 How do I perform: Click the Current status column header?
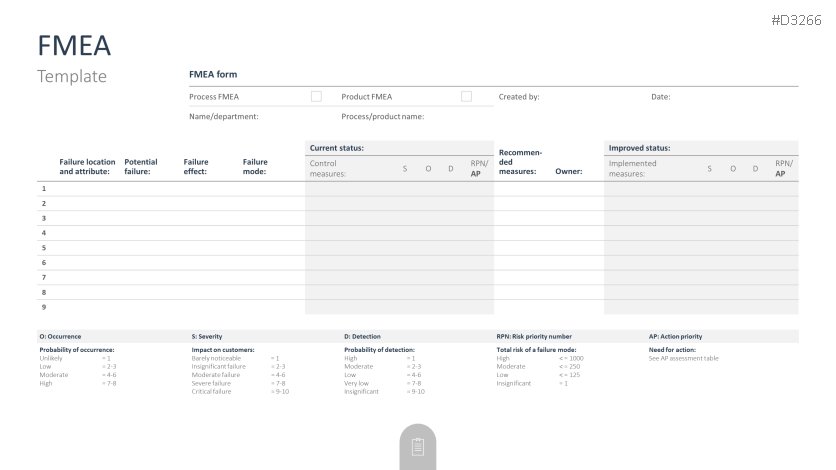coord(337,148)
